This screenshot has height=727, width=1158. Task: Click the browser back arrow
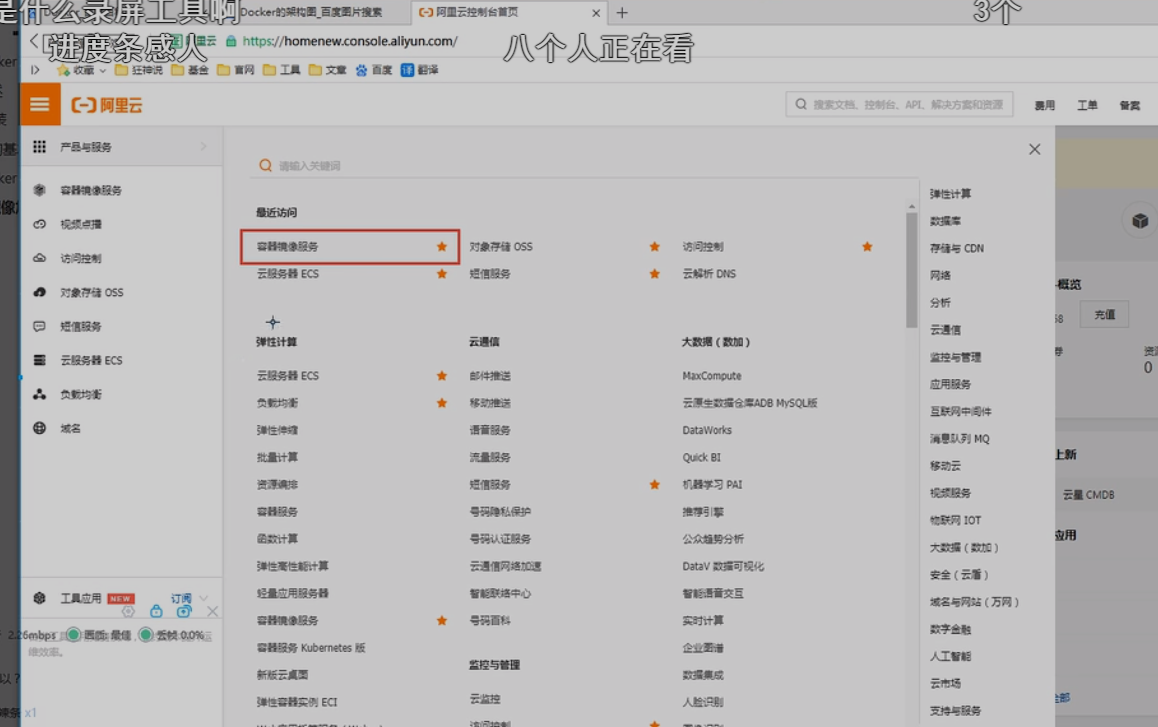tap(34, 41)
